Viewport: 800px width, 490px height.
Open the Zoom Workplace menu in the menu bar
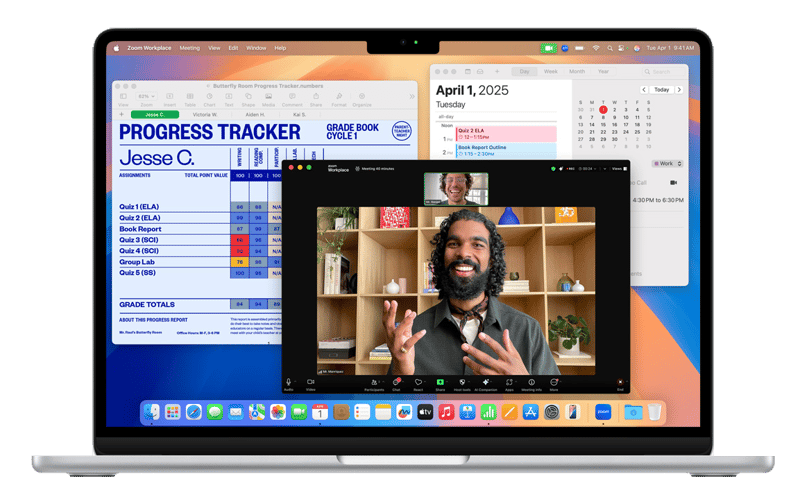149,48
